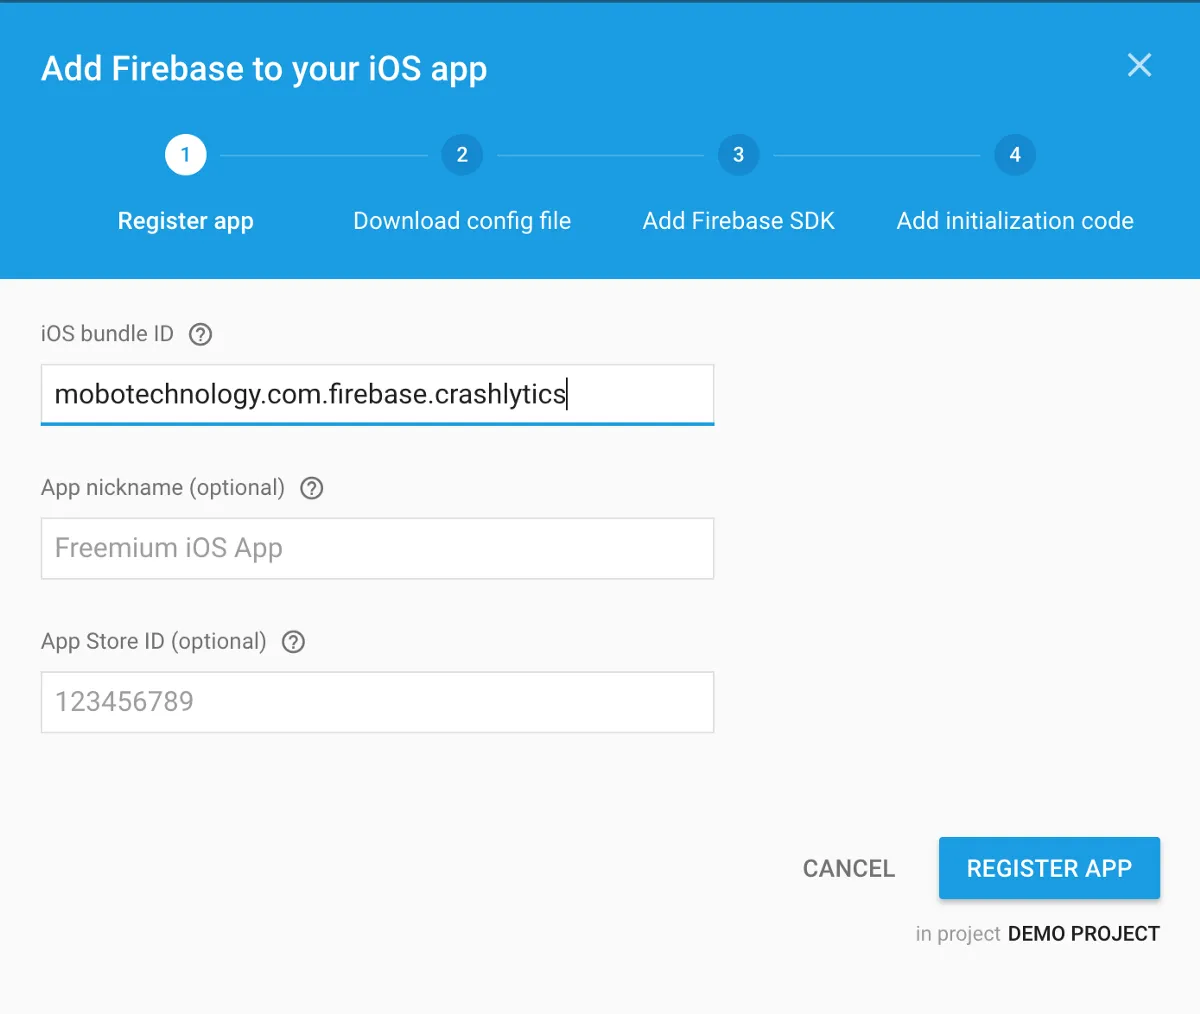Click the help icon beside App Store ID
1200x1014 pixels.
coord(293,642)
